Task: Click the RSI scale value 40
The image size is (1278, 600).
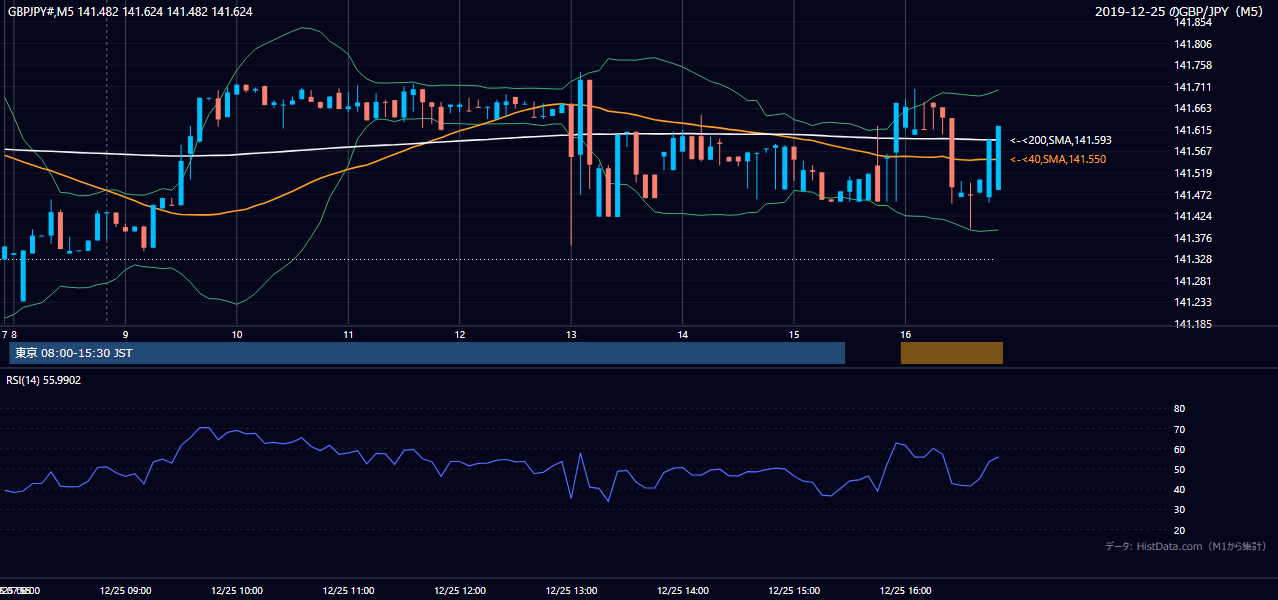Action: [1179, 489]
